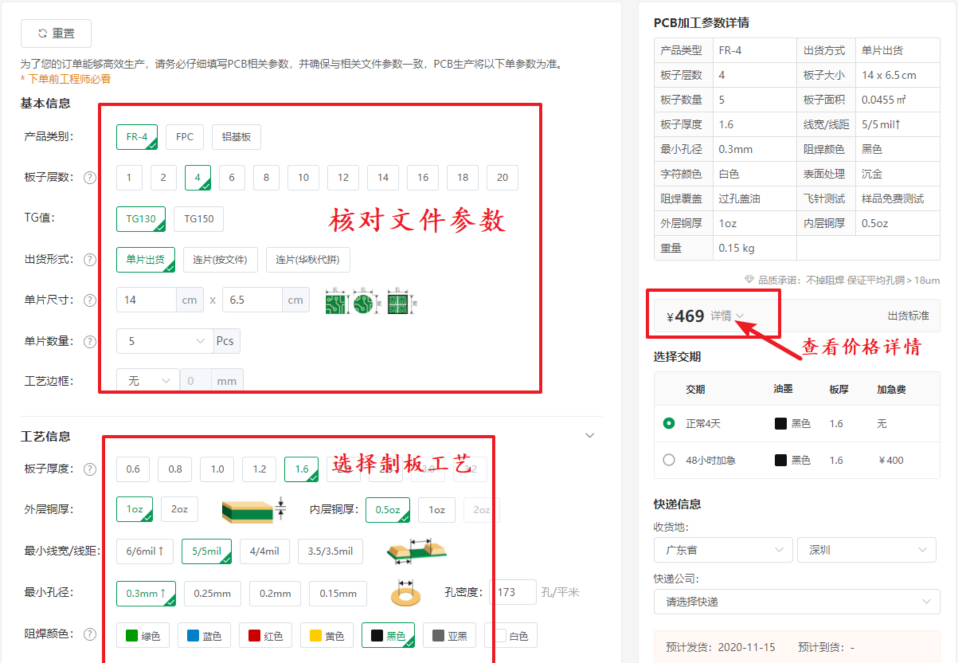Viewport: 958px width, 663px height.
Task: Click the round PCB shape icon
Action: click(364, 301)
